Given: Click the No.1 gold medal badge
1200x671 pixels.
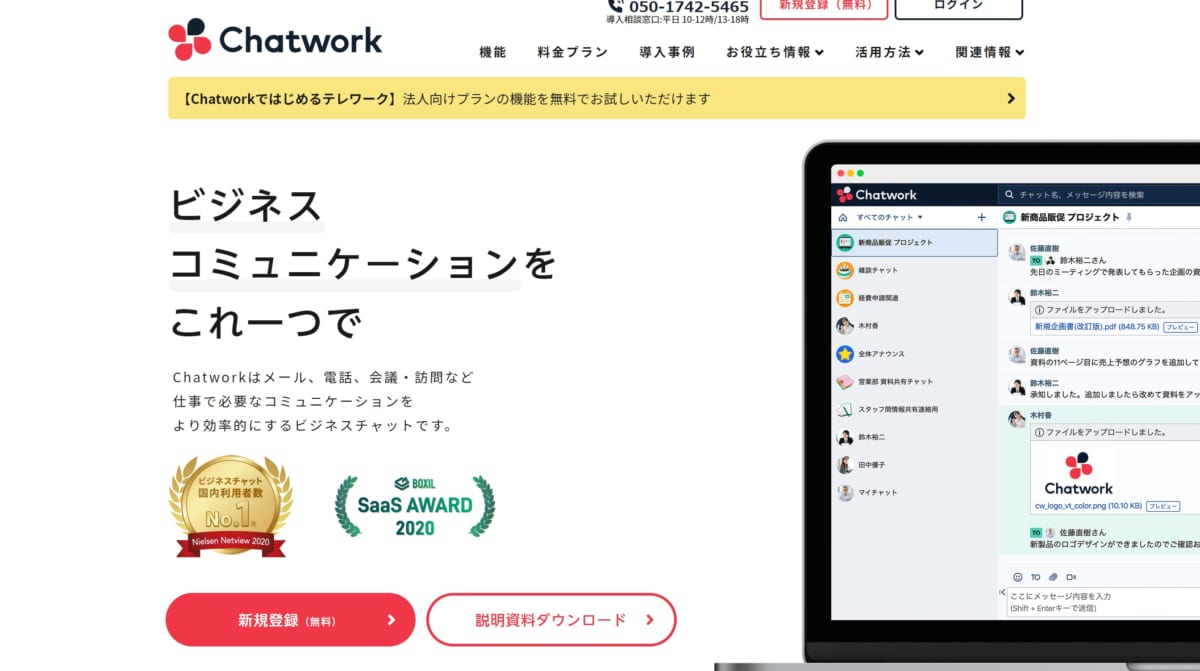Looking at the screenshot, I should click(231, 506).
